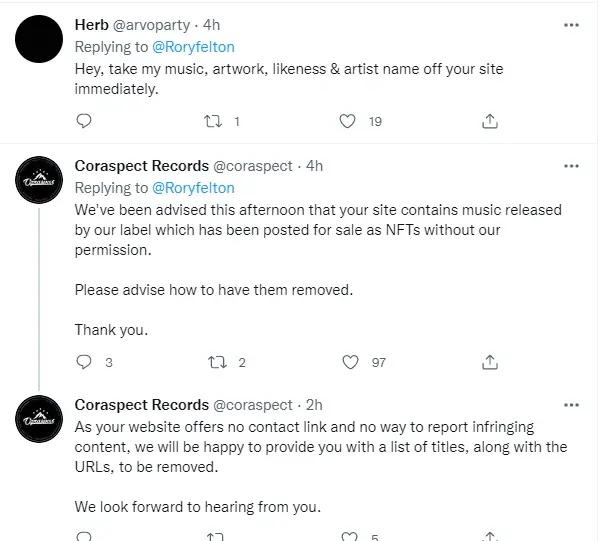600x541 pixels.
Task: View Coraspect Records avatar on 2h tweet
Action: [39, 419]
